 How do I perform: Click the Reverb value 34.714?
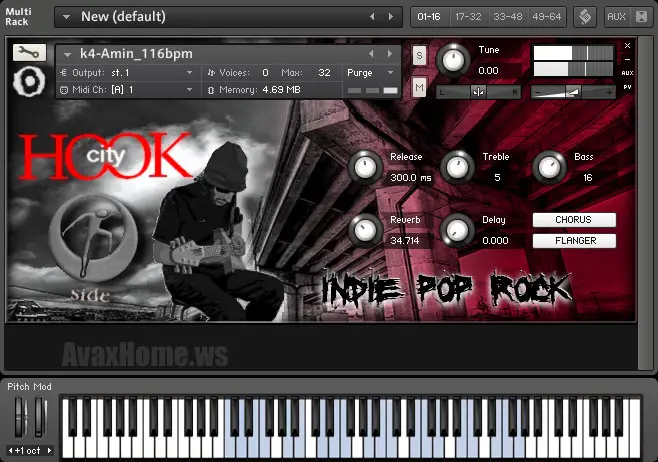pos(405,241)
